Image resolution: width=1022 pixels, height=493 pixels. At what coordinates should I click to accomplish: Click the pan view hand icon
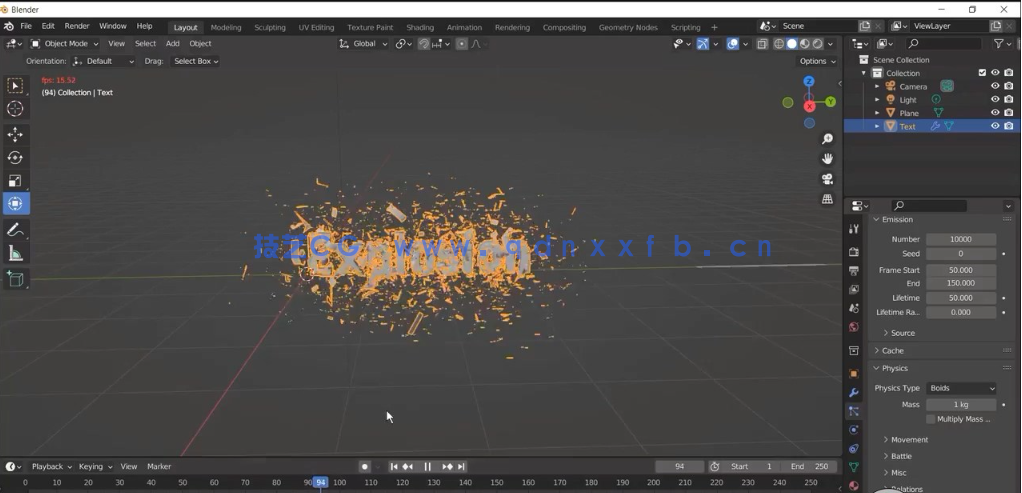(x=827, y=159)
